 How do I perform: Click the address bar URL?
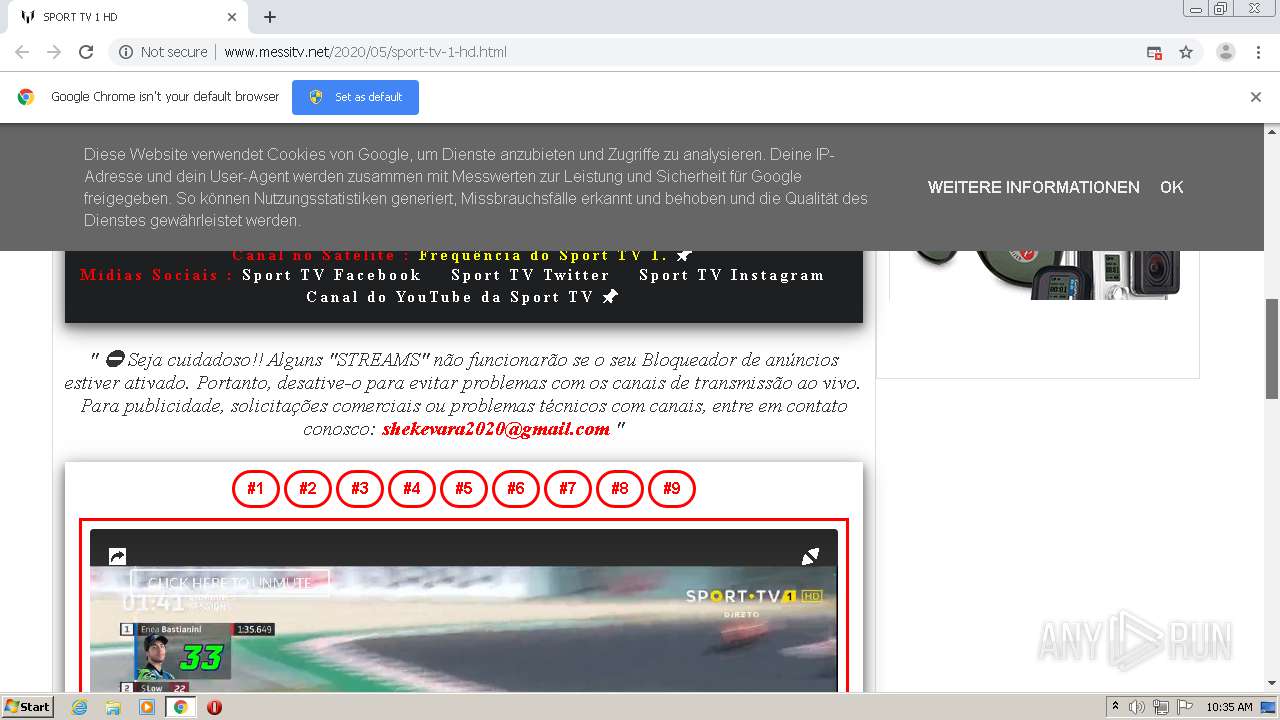[x=365, y=52]
